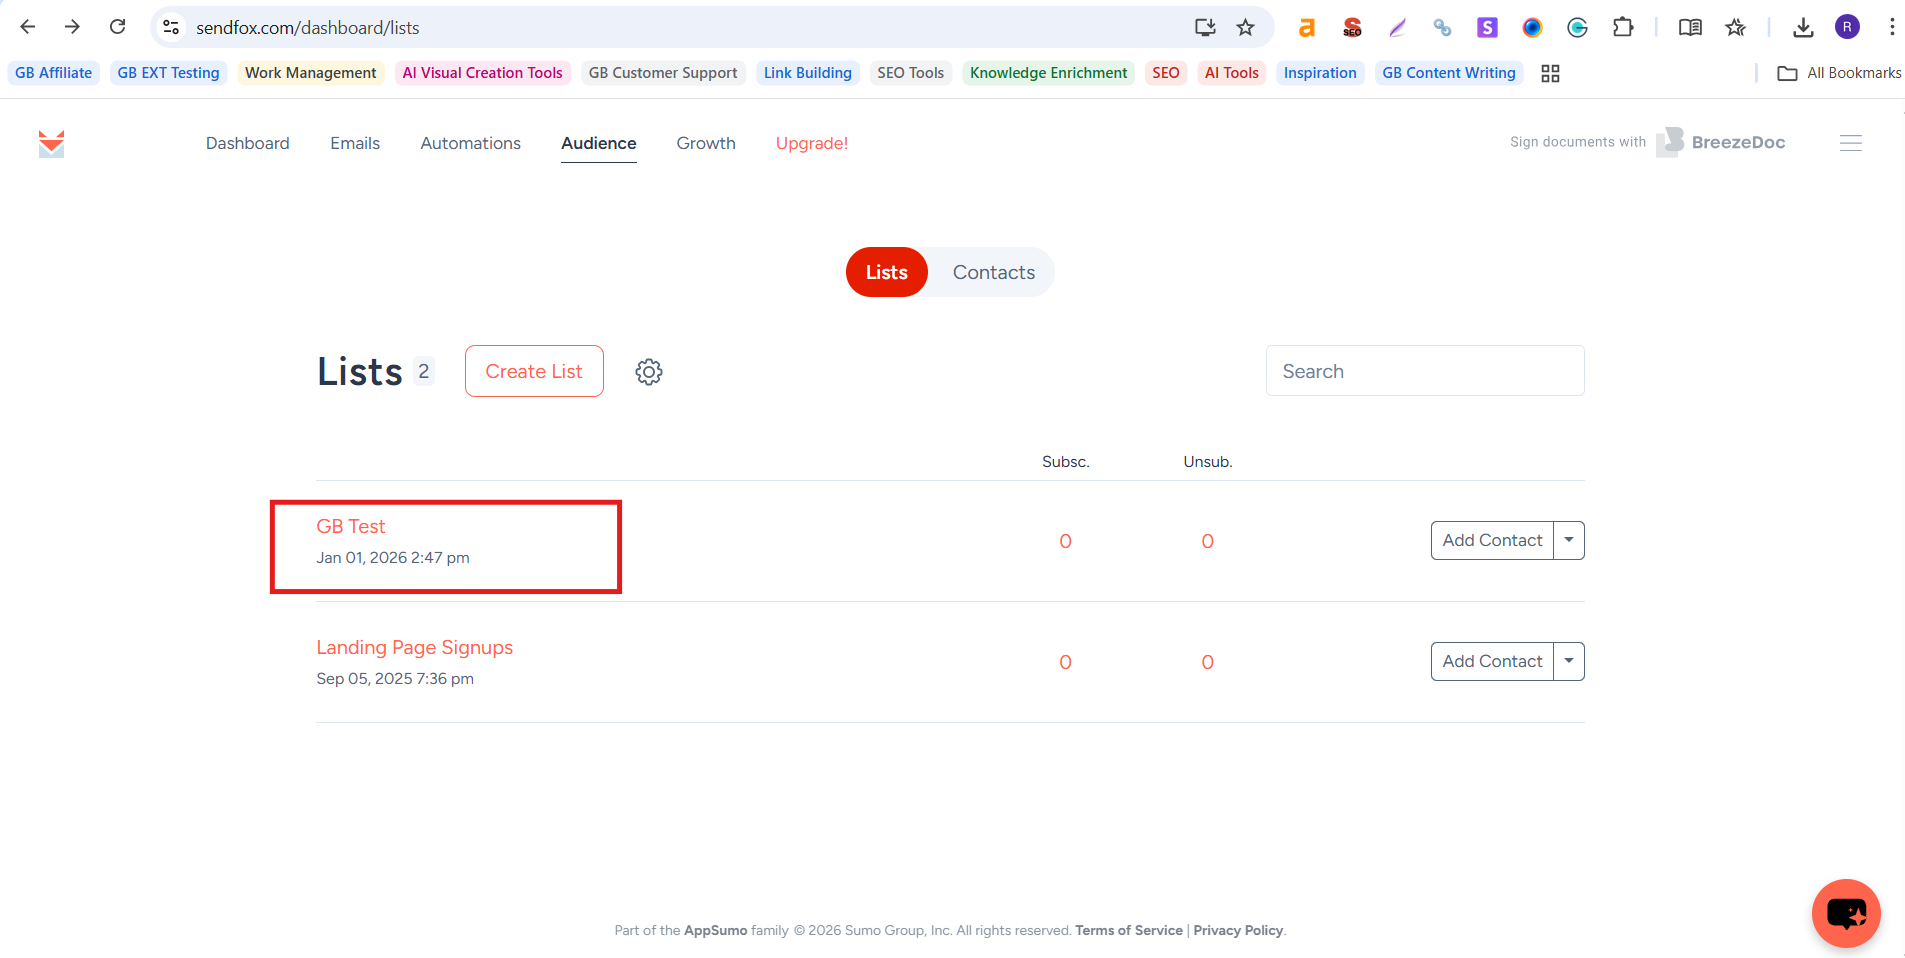1905x958 pixels.
Task: Bookmark this page with the star icon
Action: click(1245, 28)
